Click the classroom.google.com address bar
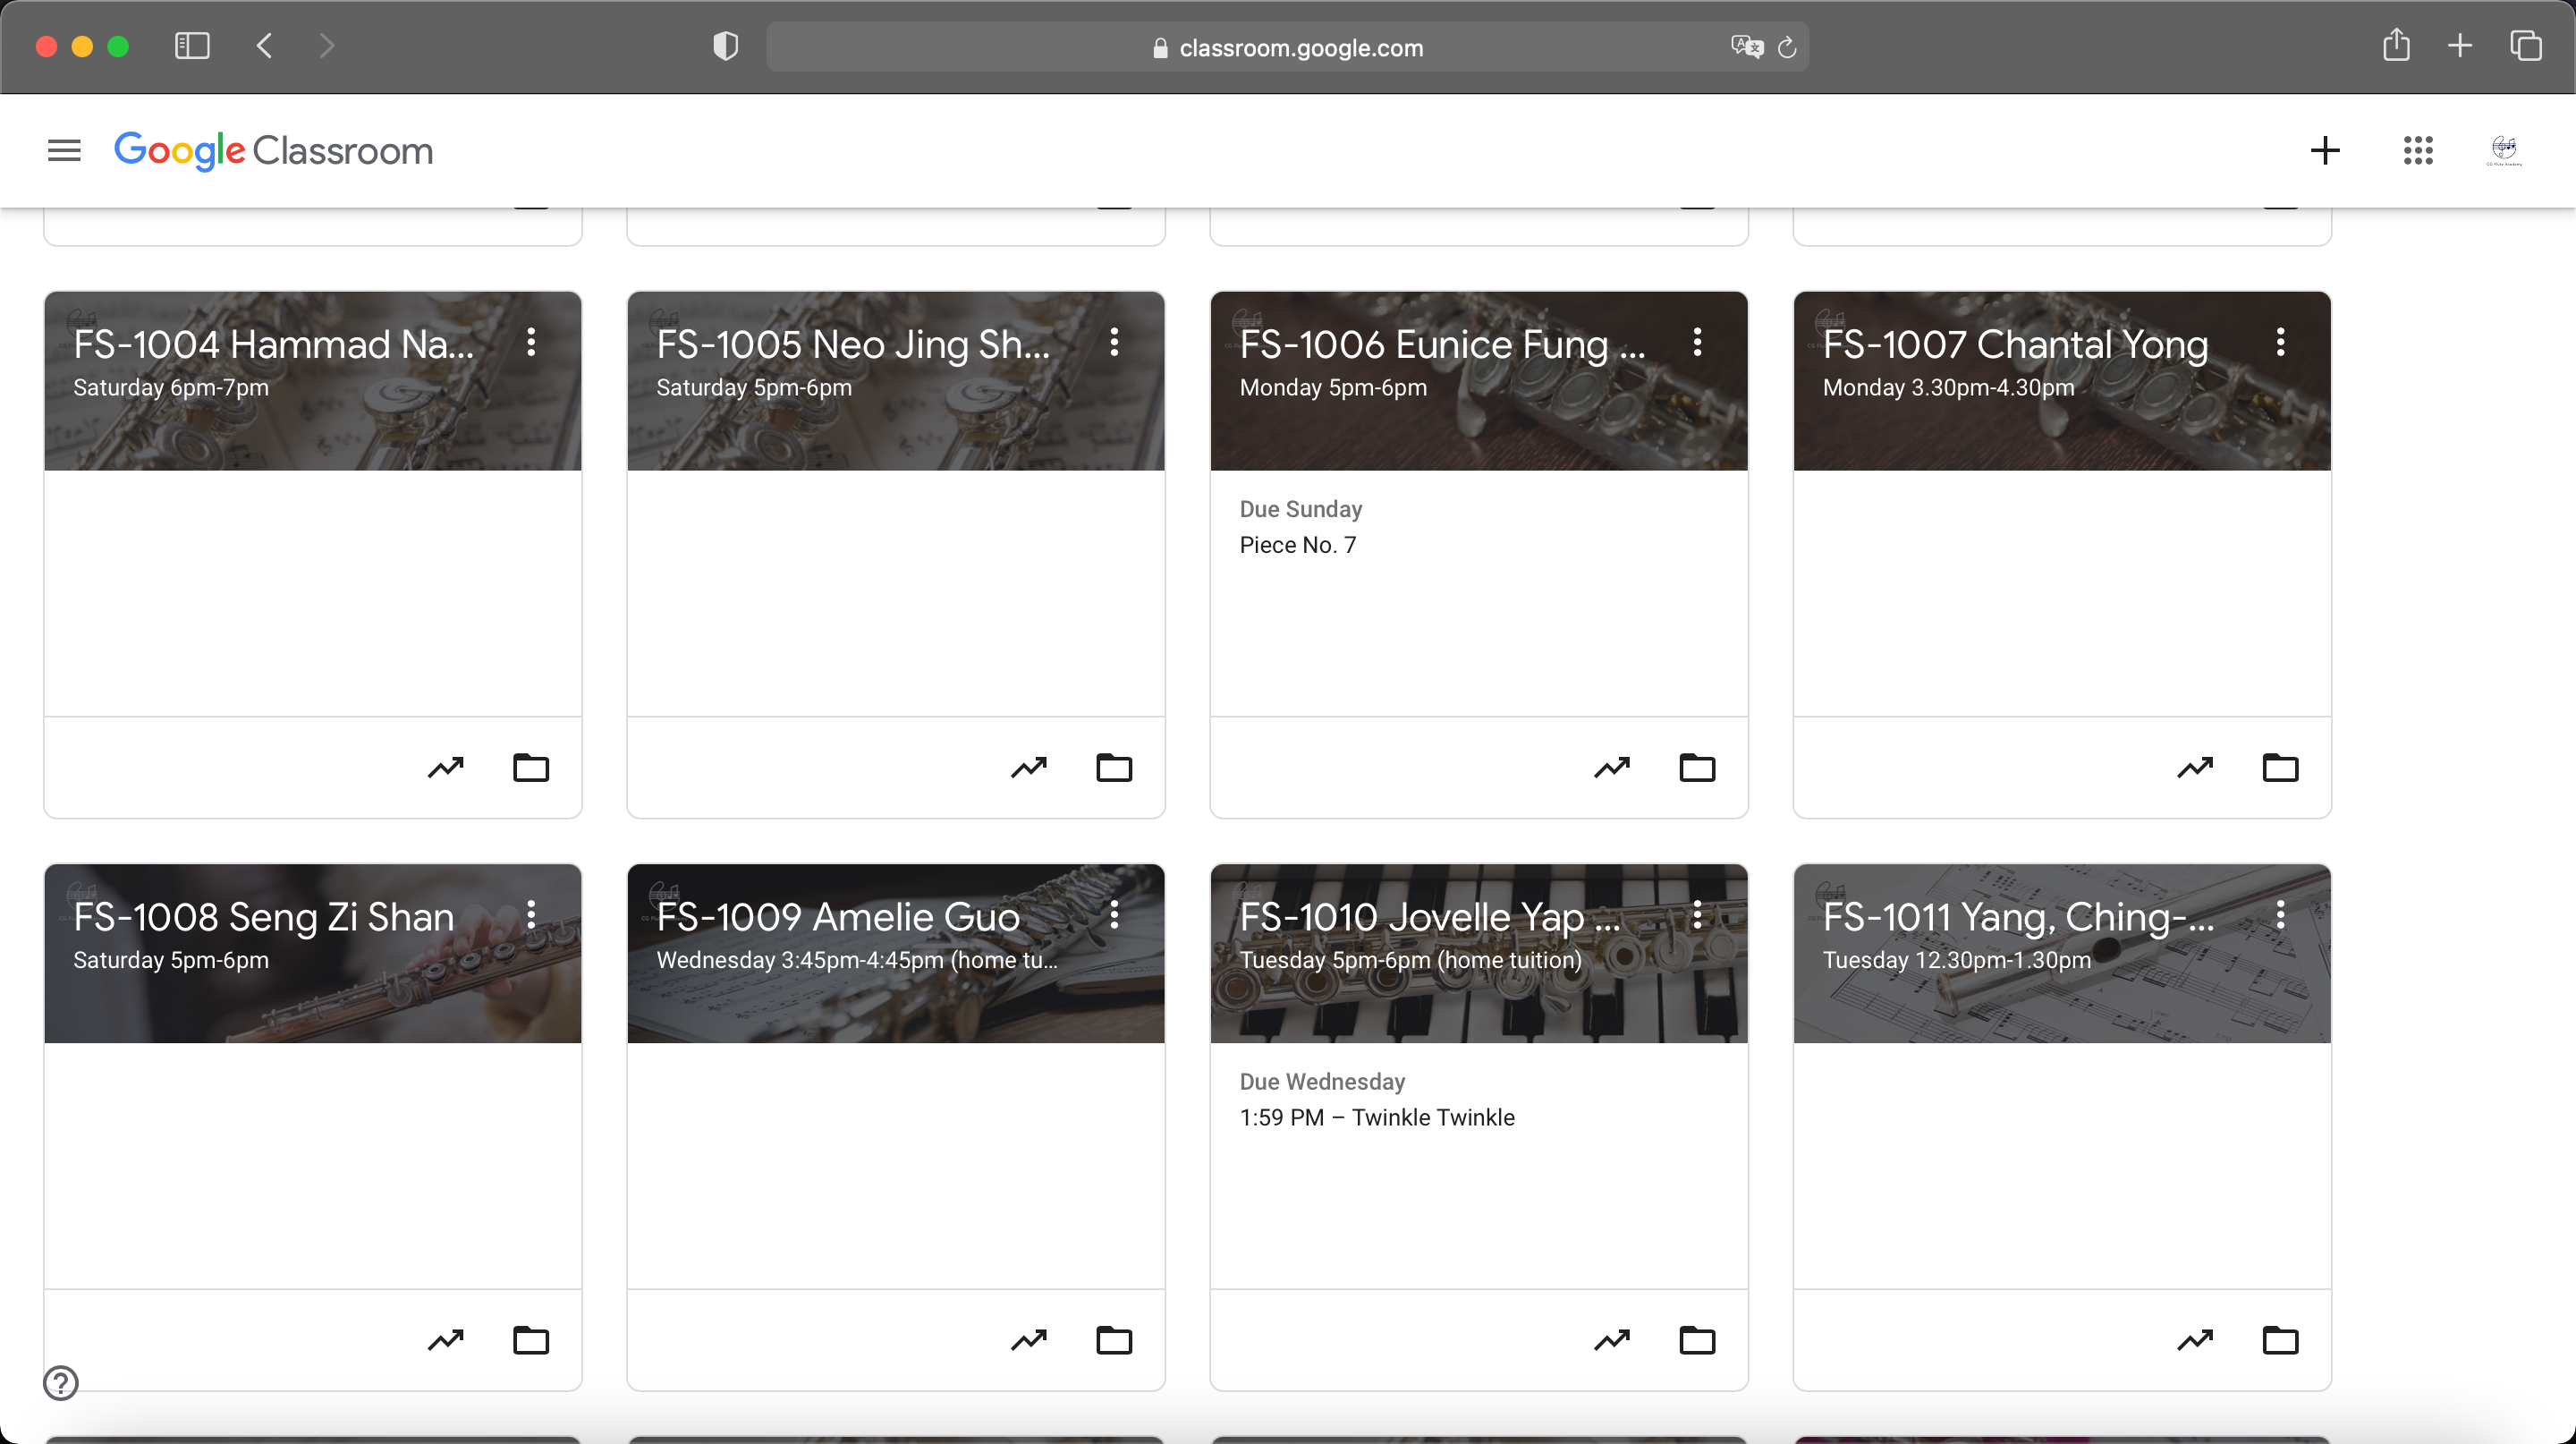Screen dimensions: 2576x1444 point(1287,47)
